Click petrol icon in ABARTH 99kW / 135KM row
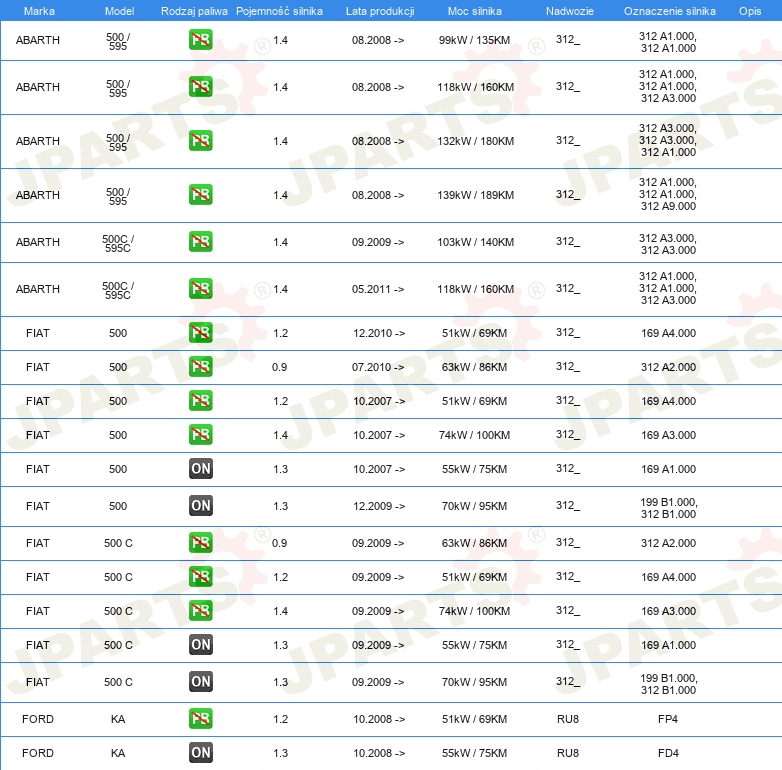Image resolution: width=782 pixels, height=770 pixels. (201, 40)
